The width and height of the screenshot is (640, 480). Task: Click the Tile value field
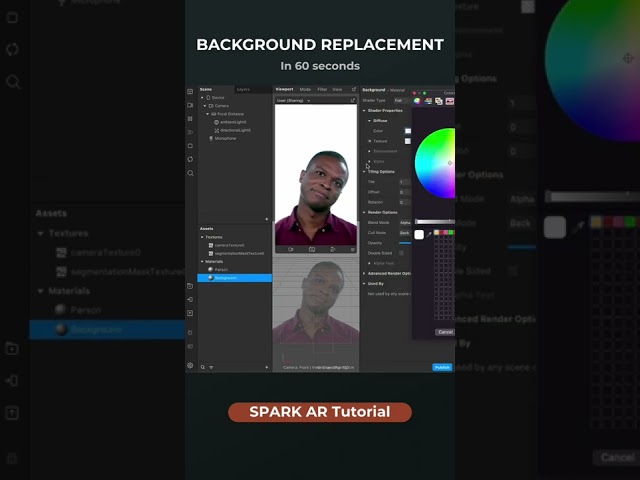[x=405, y=182]
